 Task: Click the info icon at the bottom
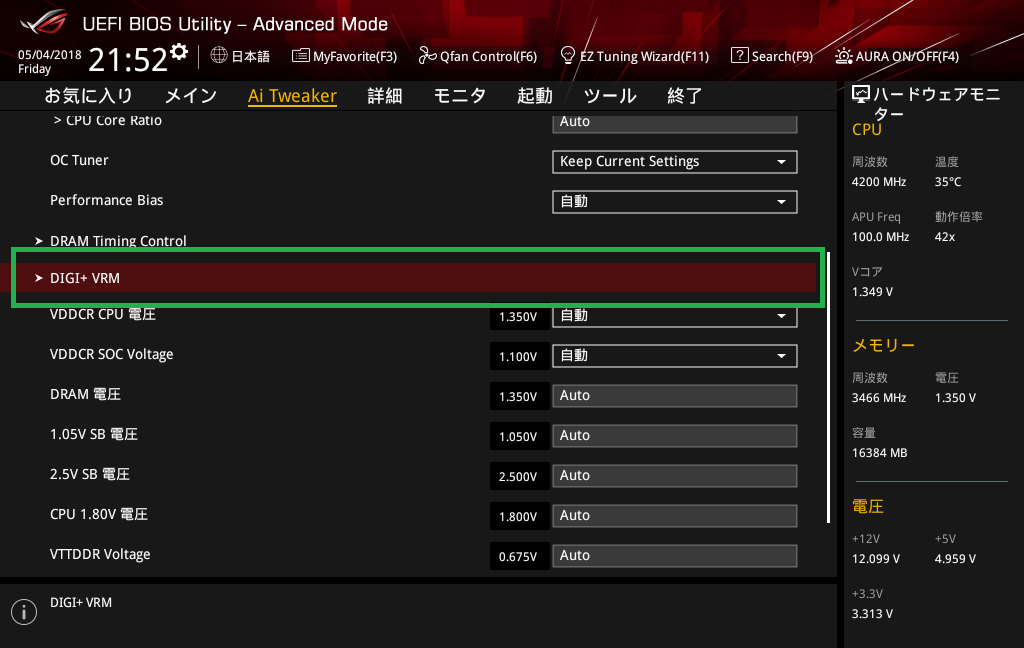click(24, 612)
